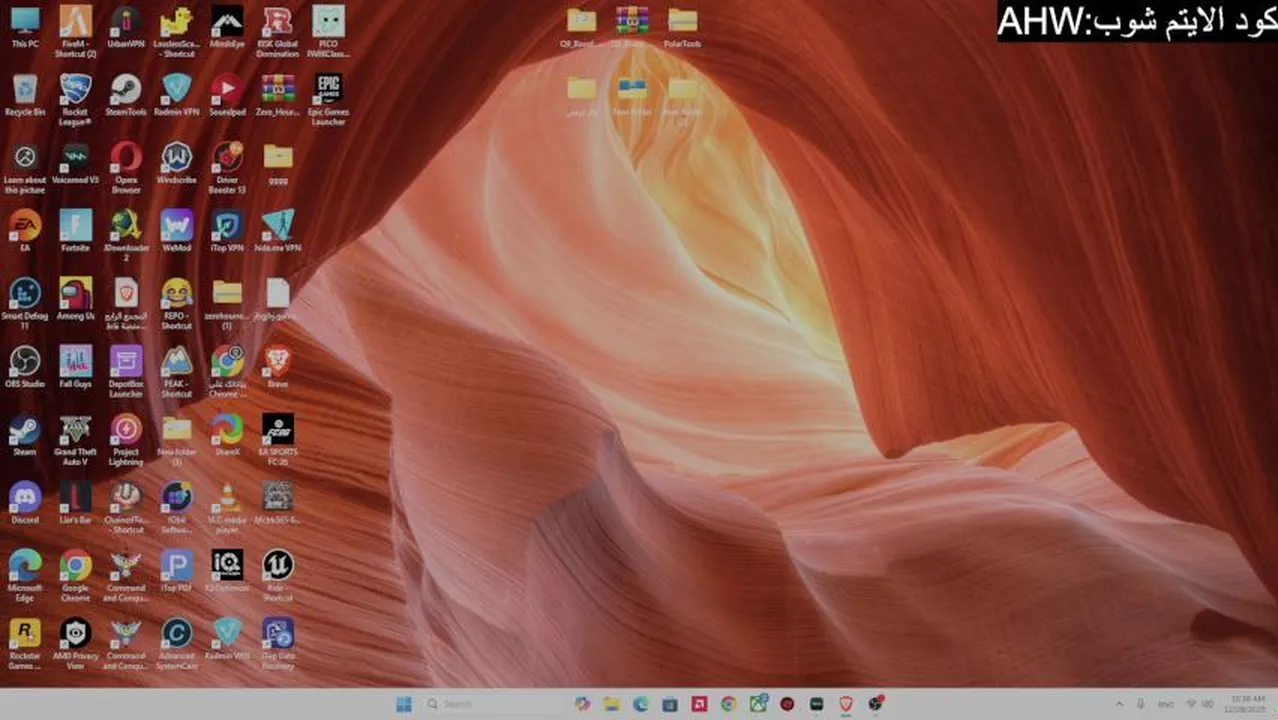Open Advanced SystemCare desktop icon
The width and height of the screenshot is (1278, 720).
click(176, 643)
